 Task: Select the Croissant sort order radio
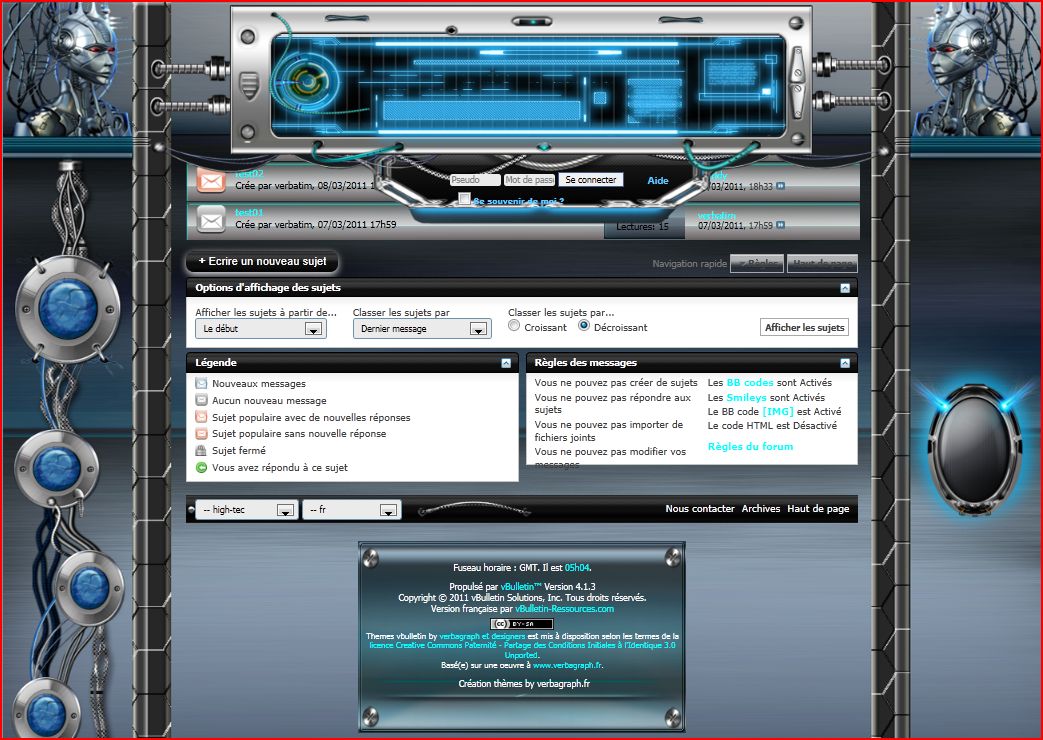click(x=514, y=326)
